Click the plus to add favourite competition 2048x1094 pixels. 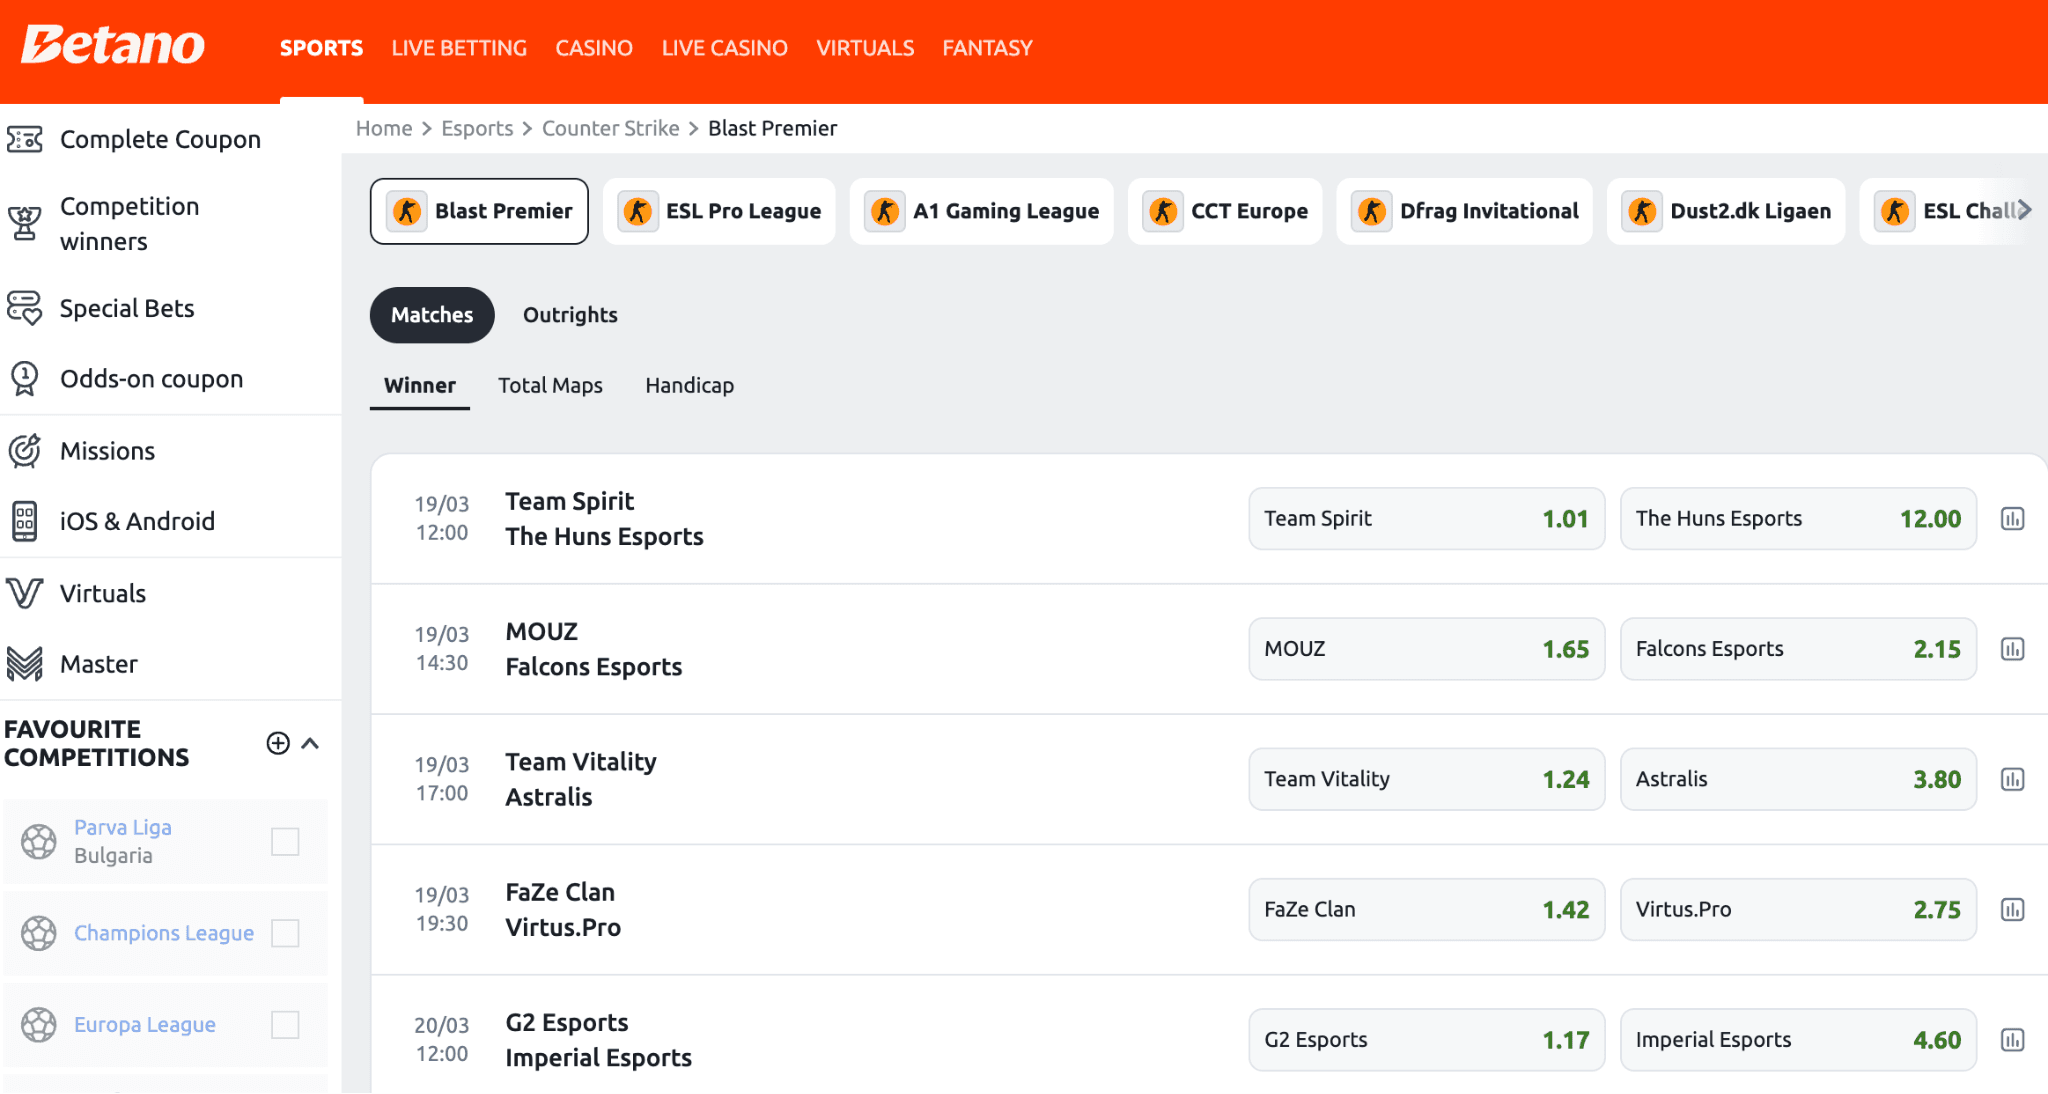pos(278,743)
